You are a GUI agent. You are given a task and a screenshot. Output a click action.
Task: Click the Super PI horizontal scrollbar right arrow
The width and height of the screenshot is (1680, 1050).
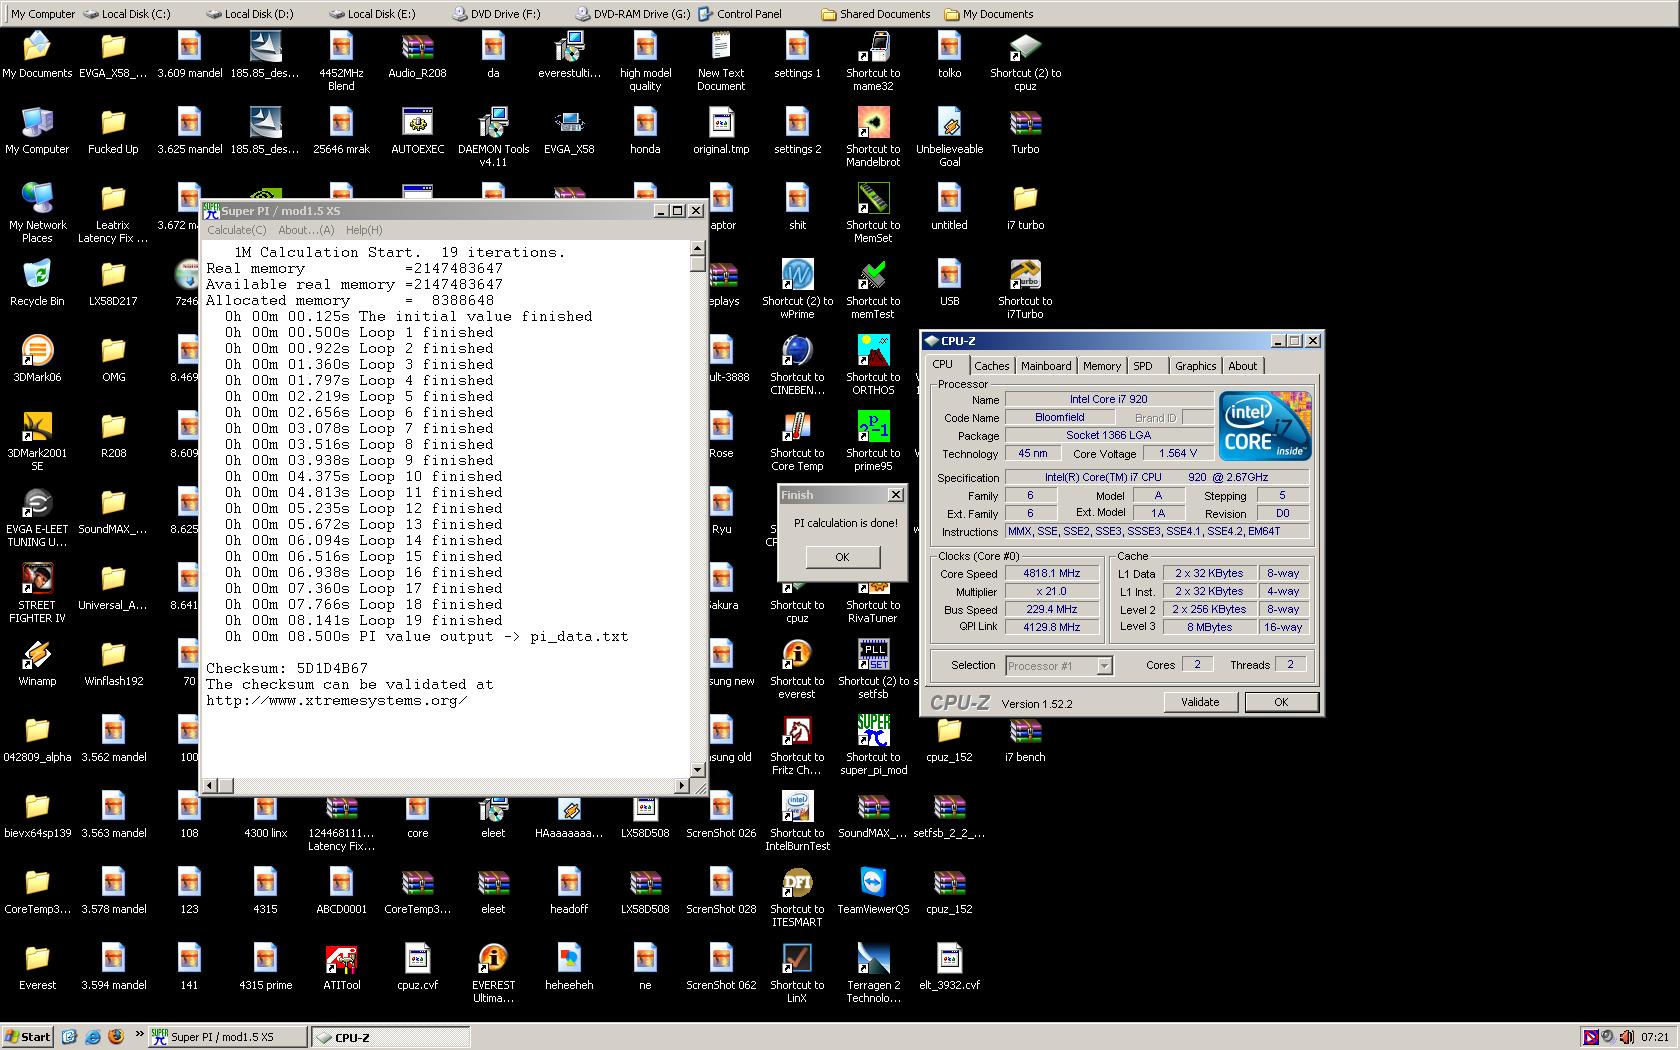pyautogui.click(x=681, y=786)
